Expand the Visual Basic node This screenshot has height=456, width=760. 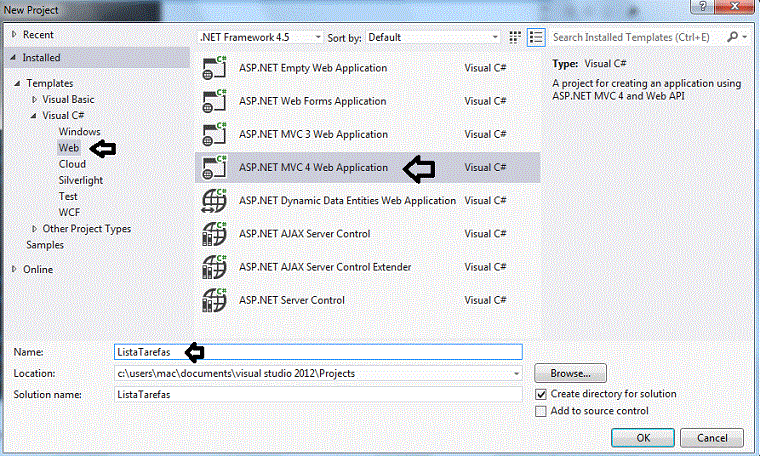(34, 99)
